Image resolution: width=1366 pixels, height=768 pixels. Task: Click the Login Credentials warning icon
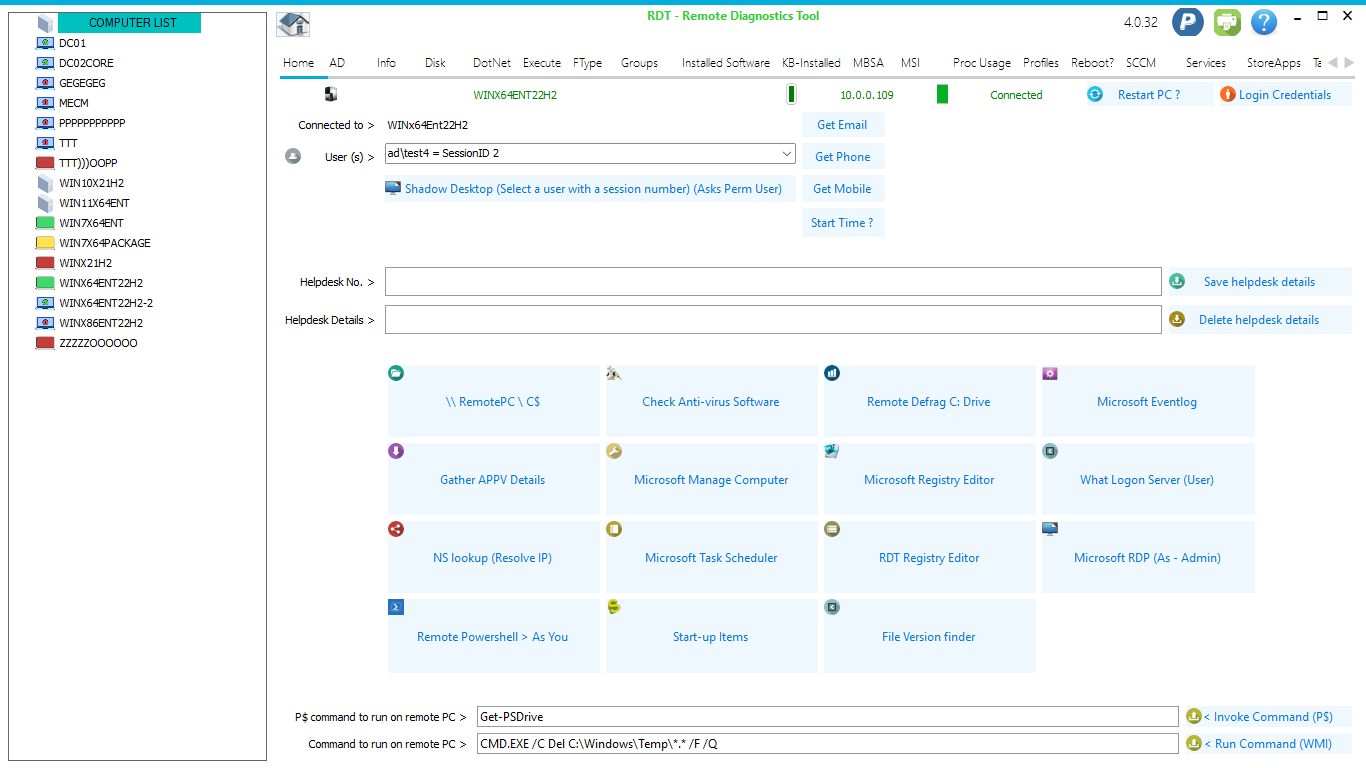1227,94
